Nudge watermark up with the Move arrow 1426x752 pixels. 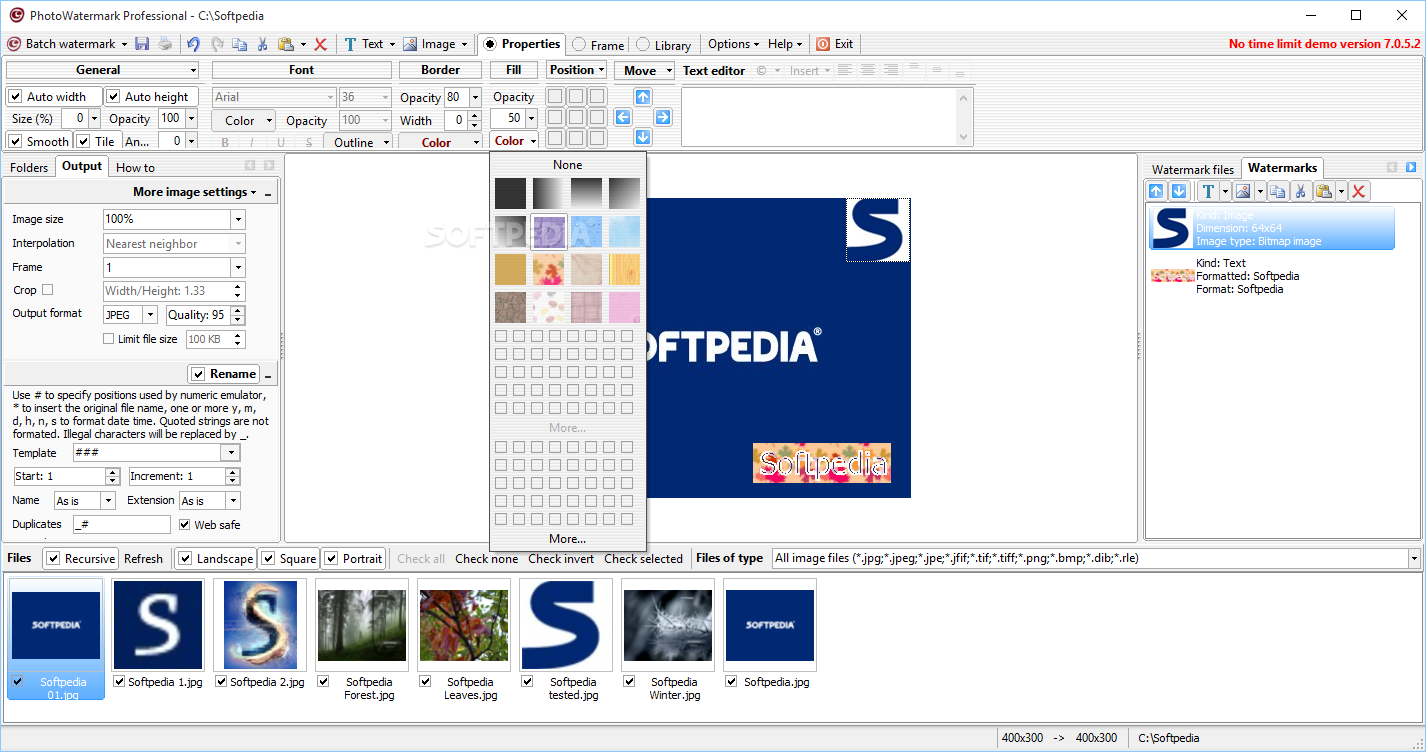pos(643,97)
